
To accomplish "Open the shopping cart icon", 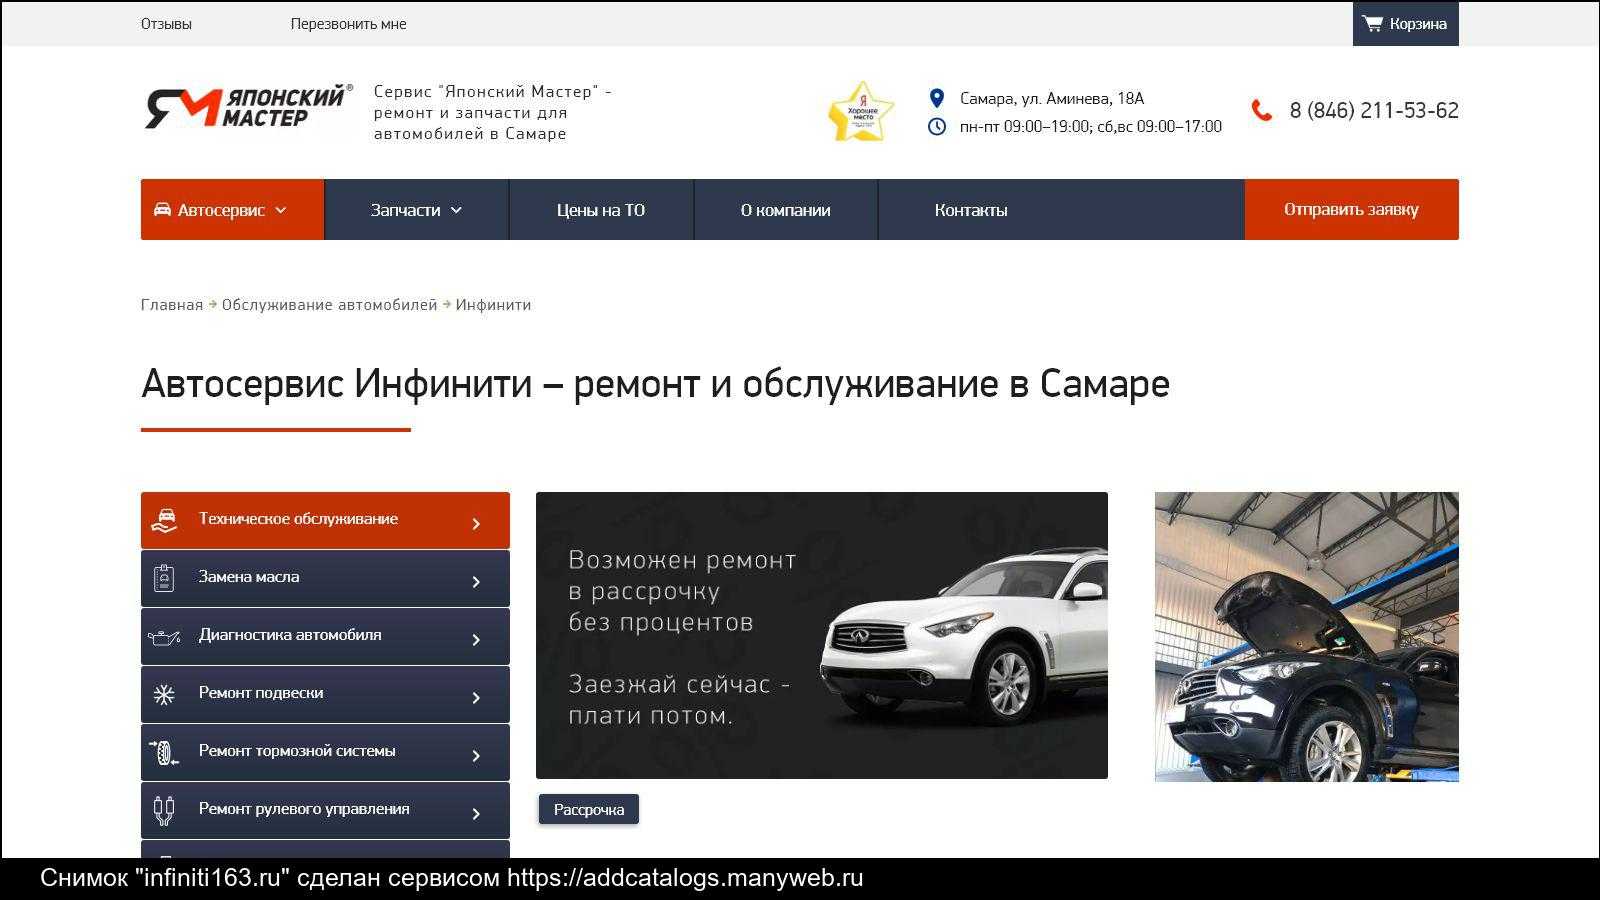I will pyautogui.click(x=1373, y=23).
